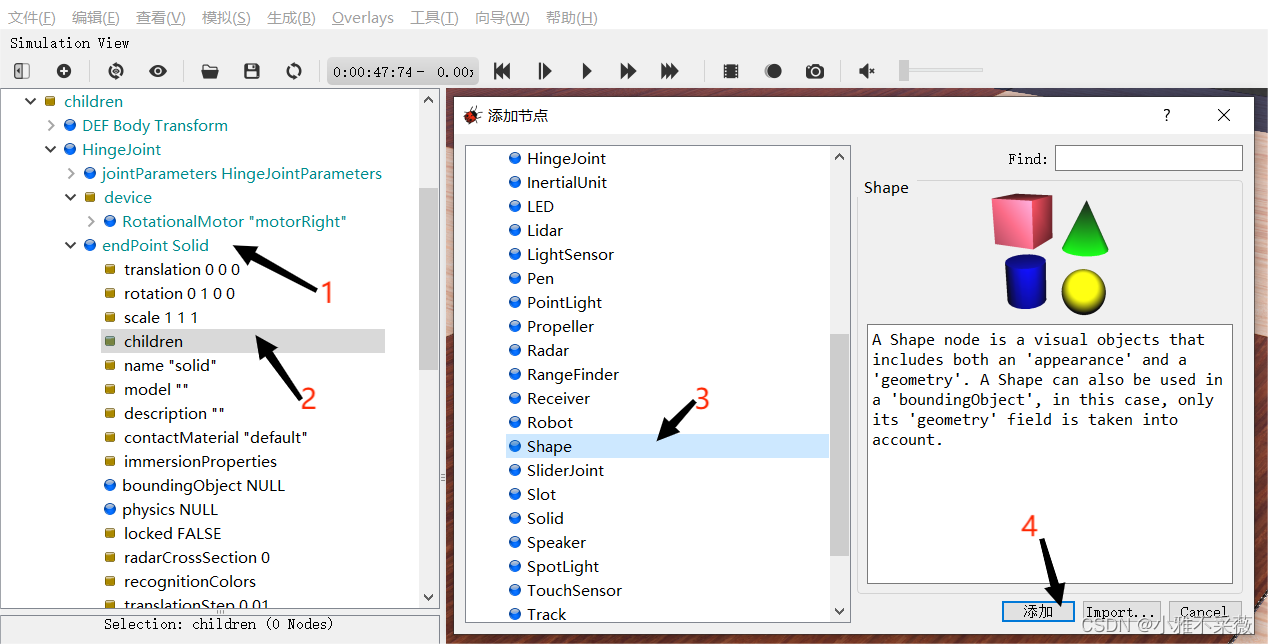The image size is (1268, 644).
Task: Click the 添加 button in dialog
Action: click(1038, 612)
